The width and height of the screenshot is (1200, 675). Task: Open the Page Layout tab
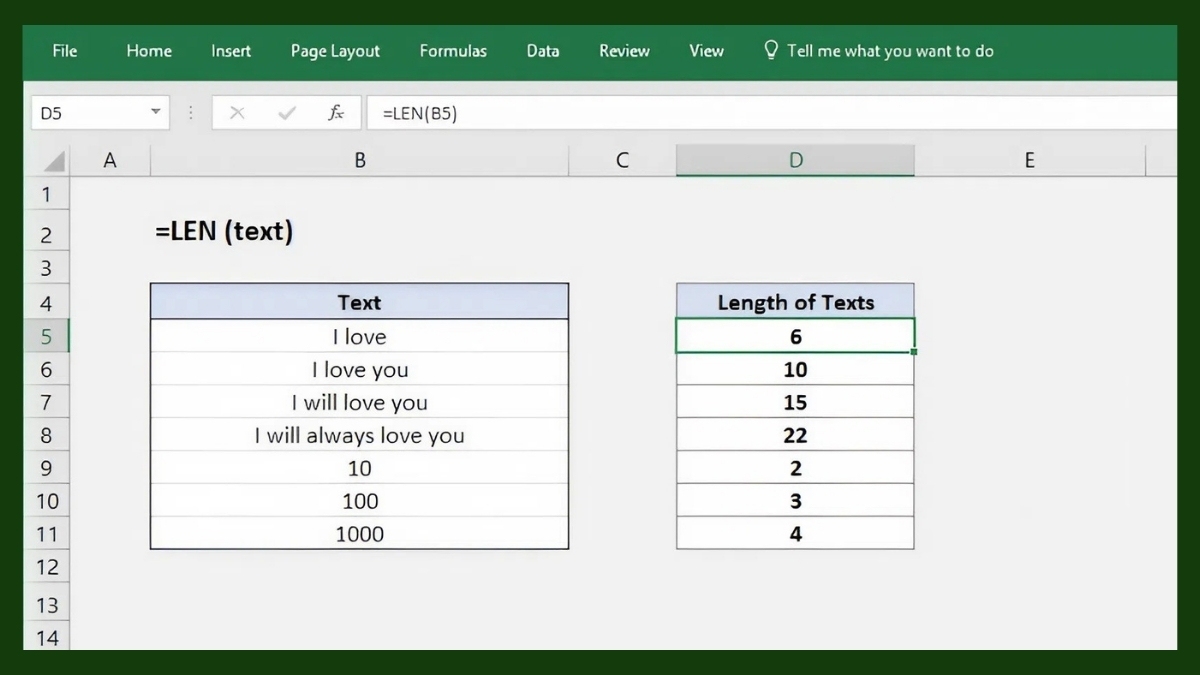coord(335,50)
